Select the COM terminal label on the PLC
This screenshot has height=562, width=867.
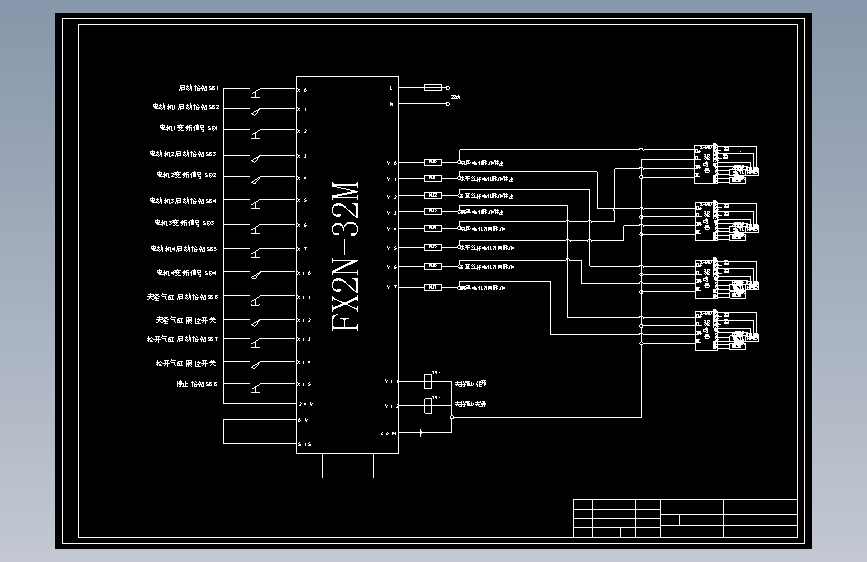coord(388,433)
